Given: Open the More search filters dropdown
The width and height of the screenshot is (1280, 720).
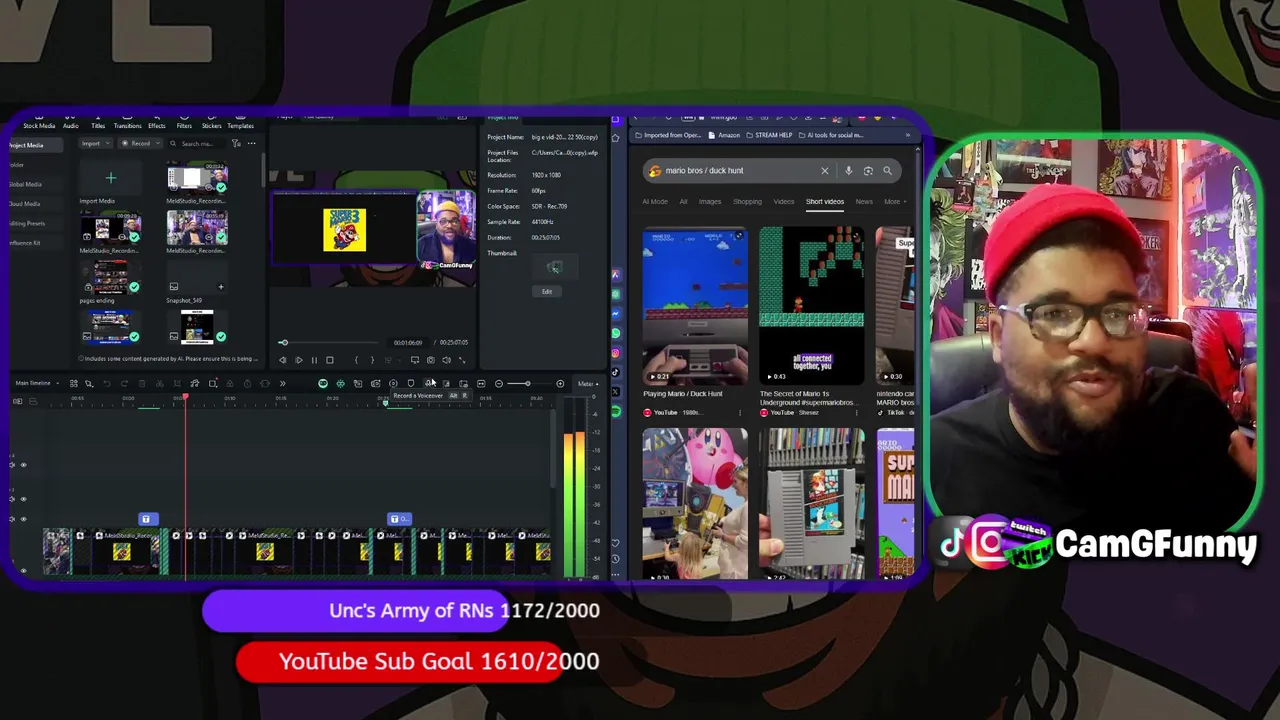Looking at the screenshot, I should [x=894, y=202].
